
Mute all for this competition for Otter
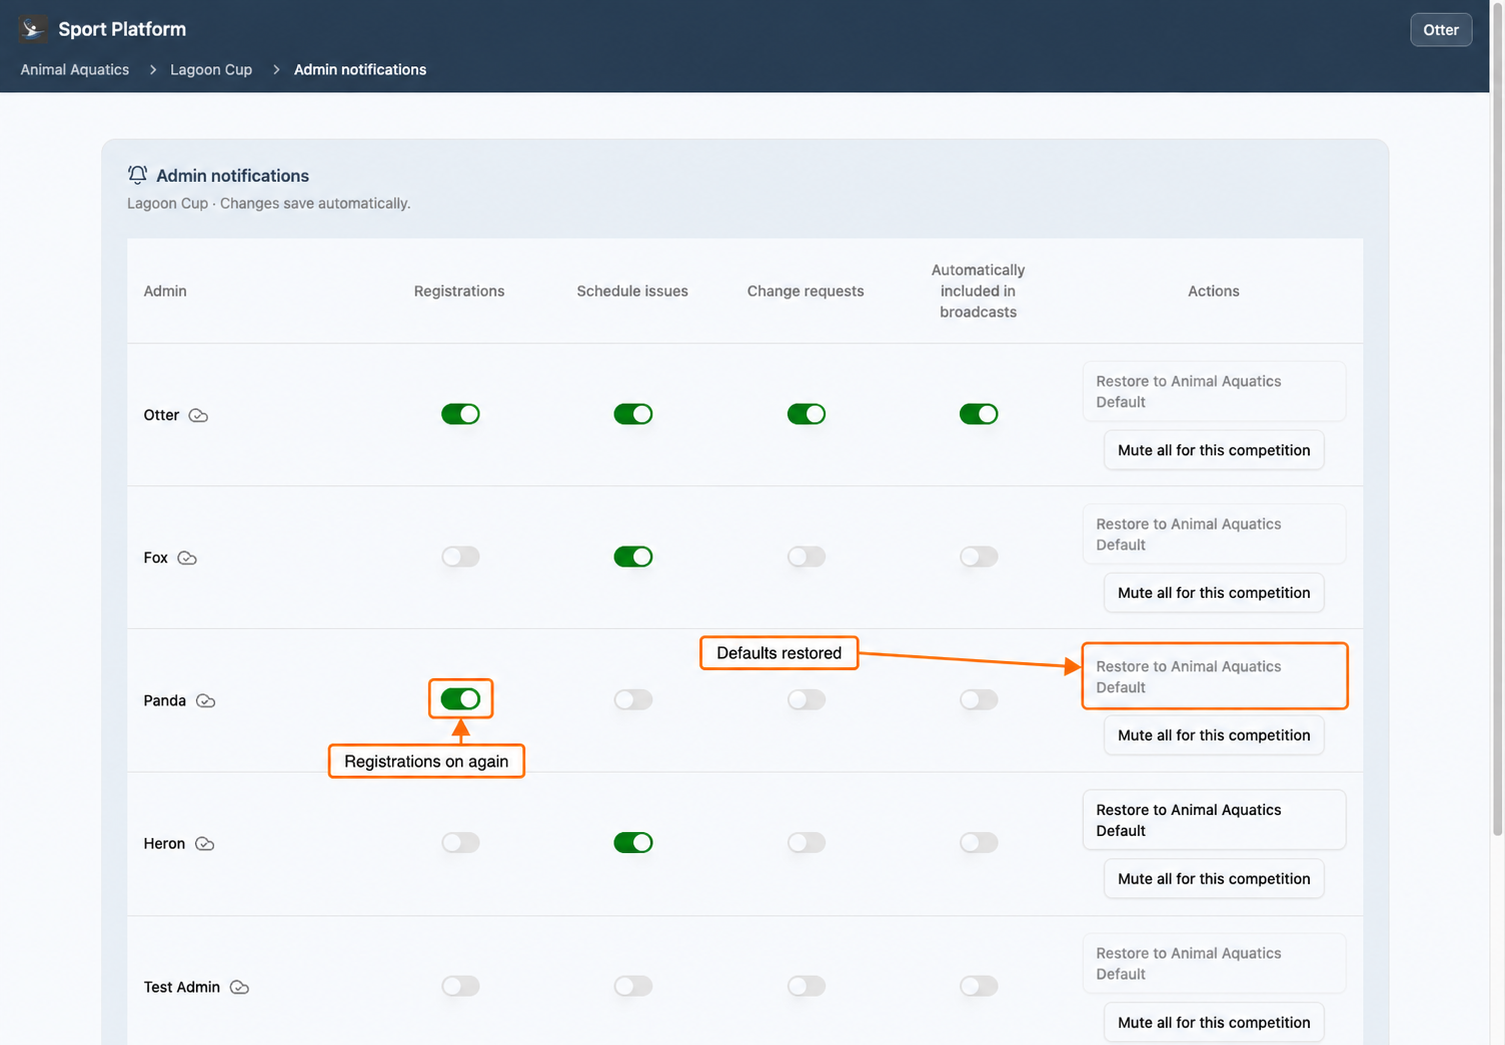point(1214,450)
